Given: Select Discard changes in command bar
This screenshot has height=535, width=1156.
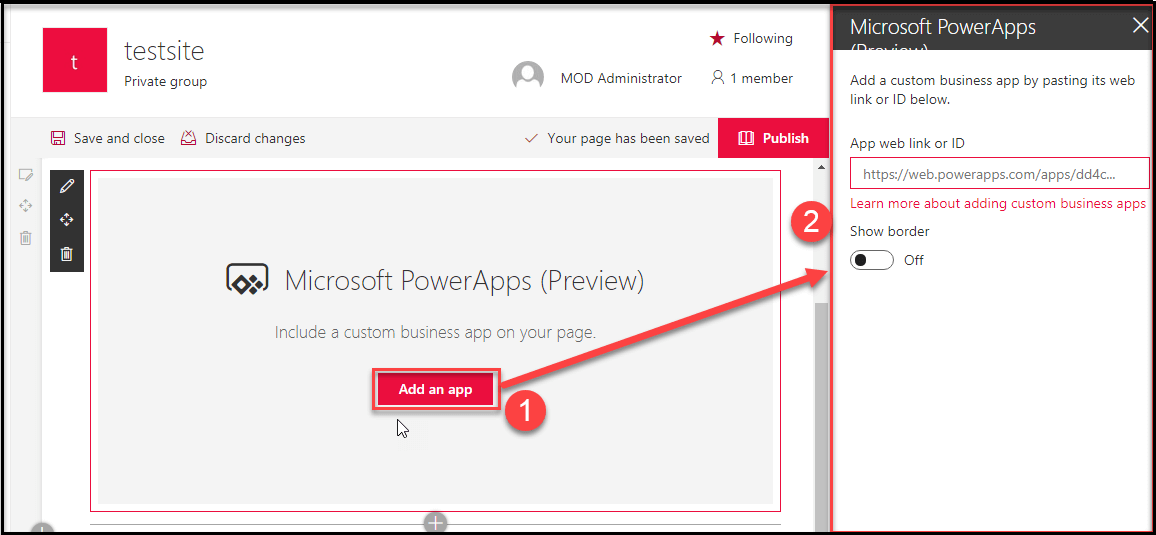Looking at the screenshot, I should [x=243, y=139].
